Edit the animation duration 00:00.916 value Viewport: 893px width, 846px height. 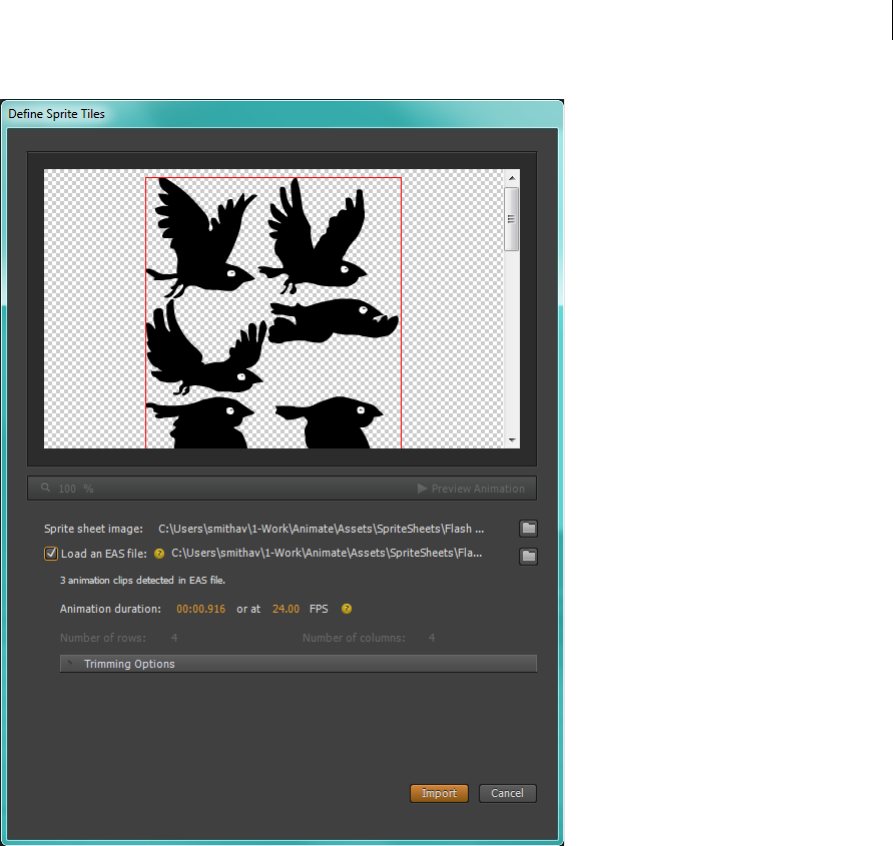click(200, 608)
